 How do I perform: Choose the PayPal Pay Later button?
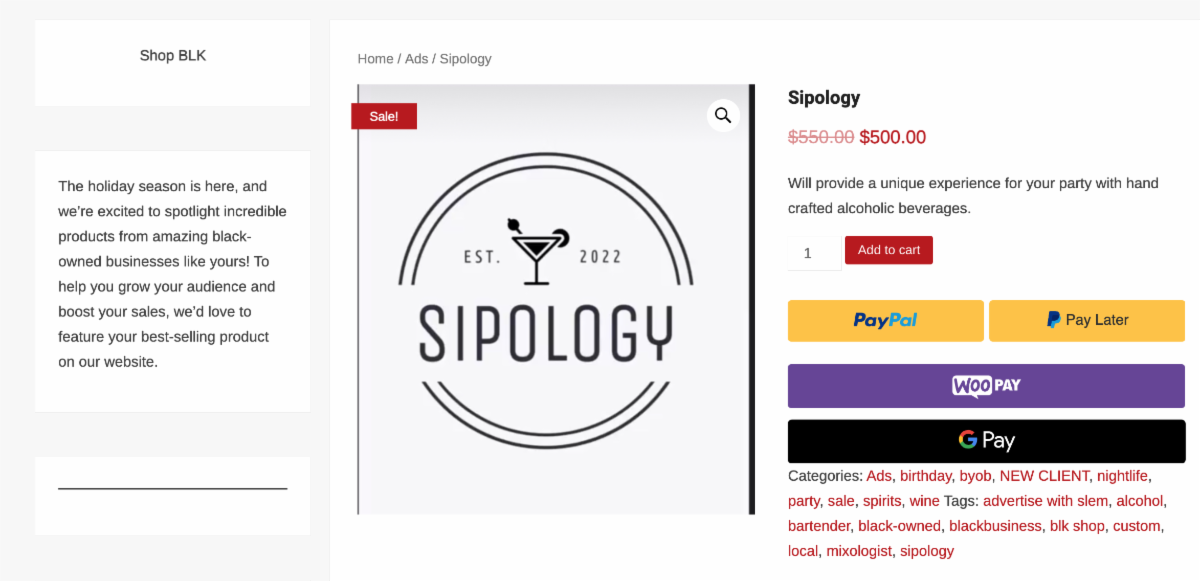click(1086, 320)
